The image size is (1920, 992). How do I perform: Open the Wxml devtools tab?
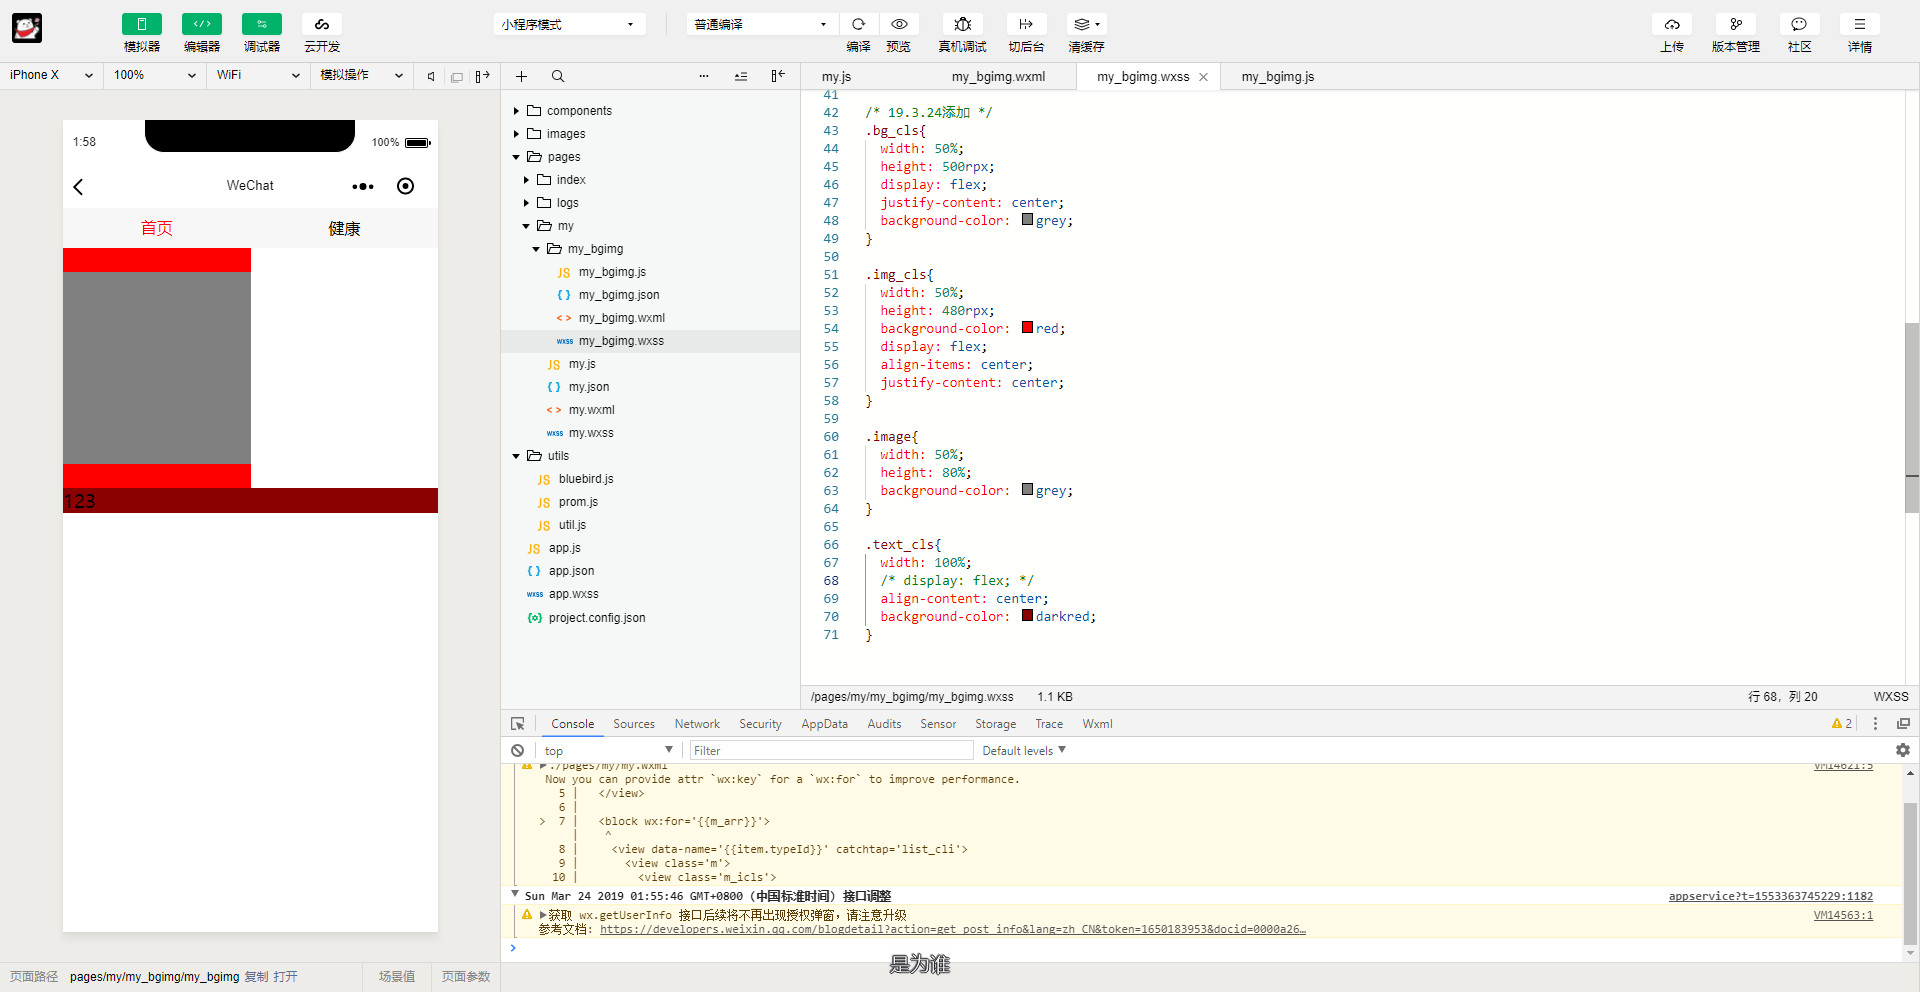(1097, 724)
